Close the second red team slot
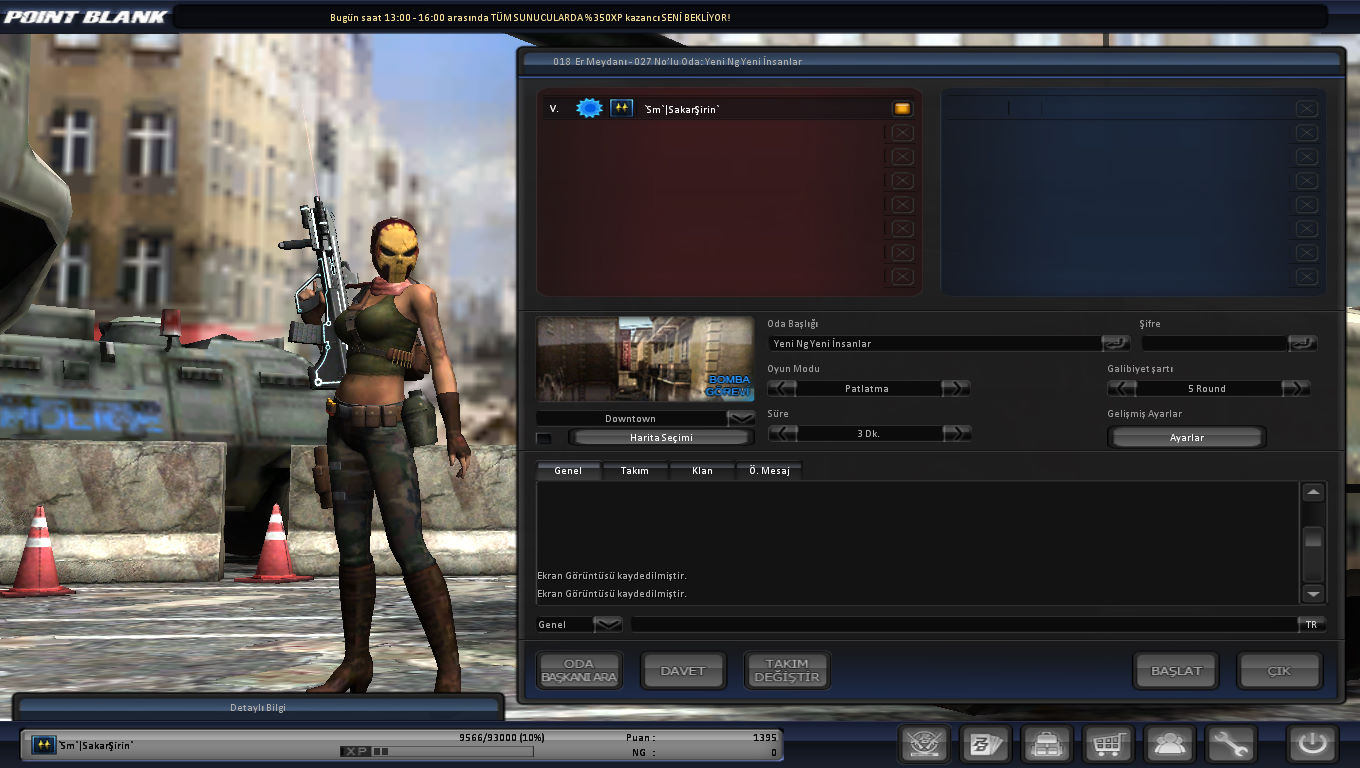The height and width of the screenshot is (768, 1360). [902, 133]
